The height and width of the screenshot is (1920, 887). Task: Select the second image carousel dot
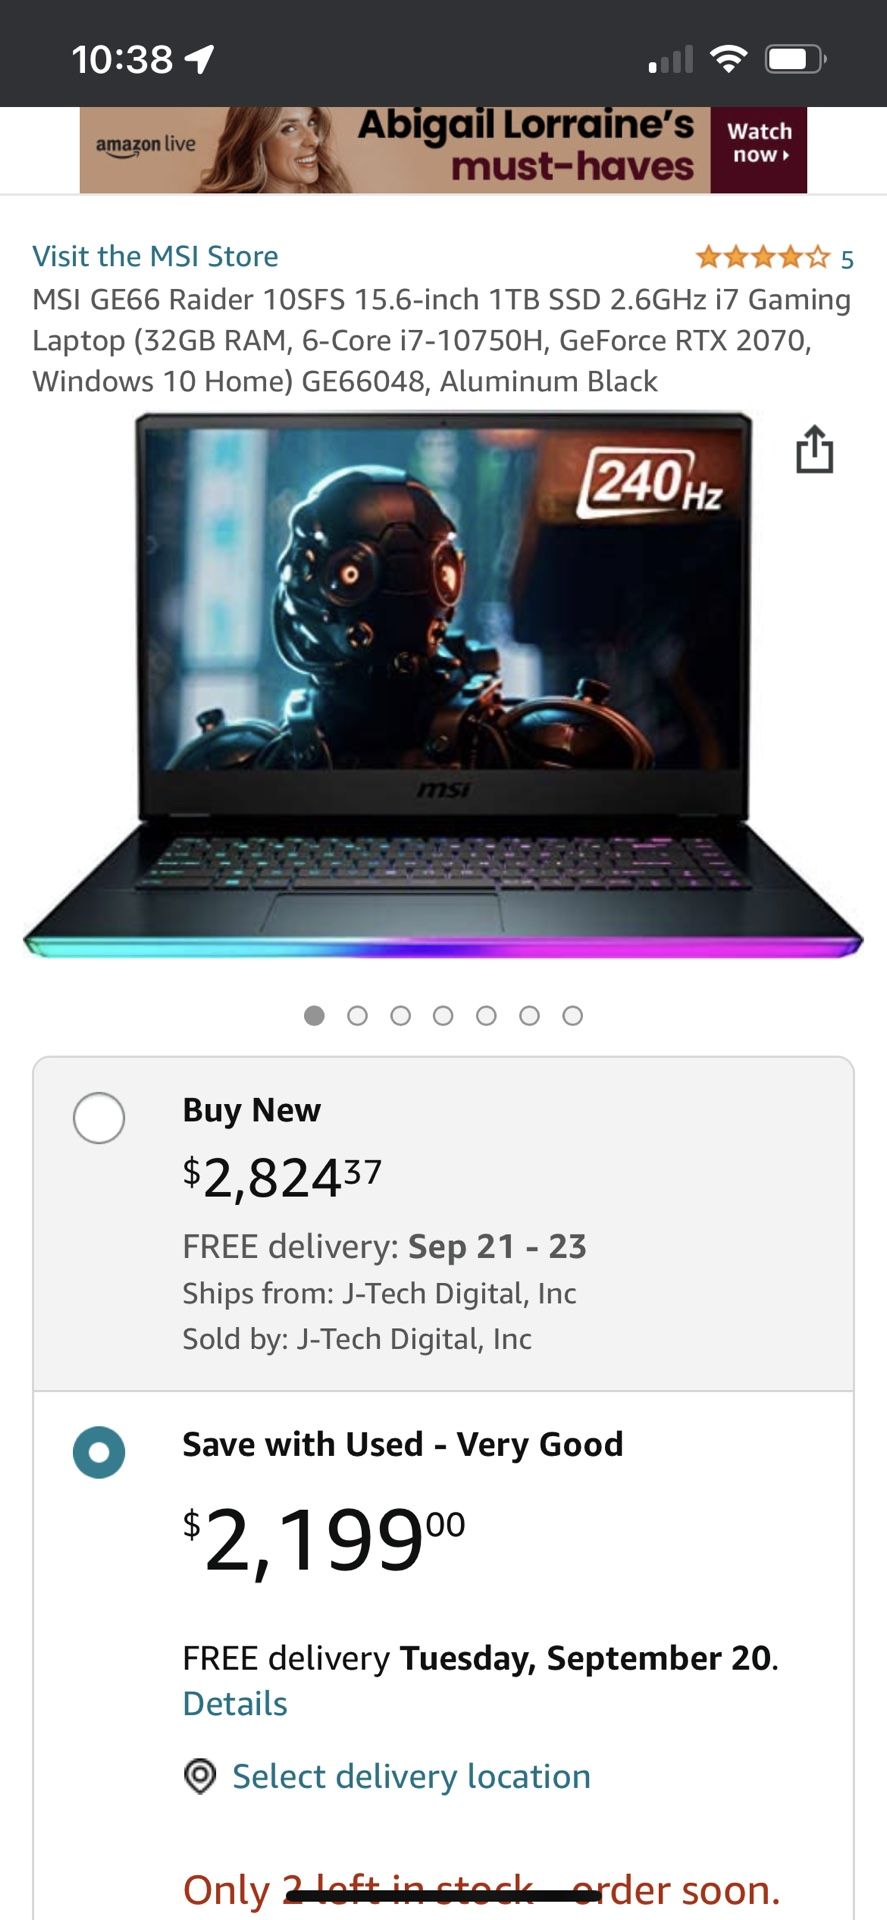[357, 1015]
